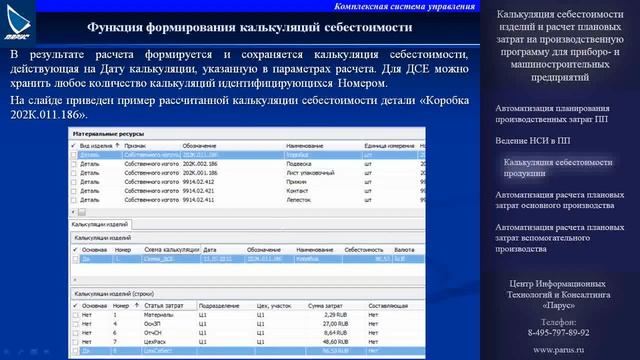Tick checkbox for Контакт row
The width and height of the screenshot is (640, 360).
point(74,191)
